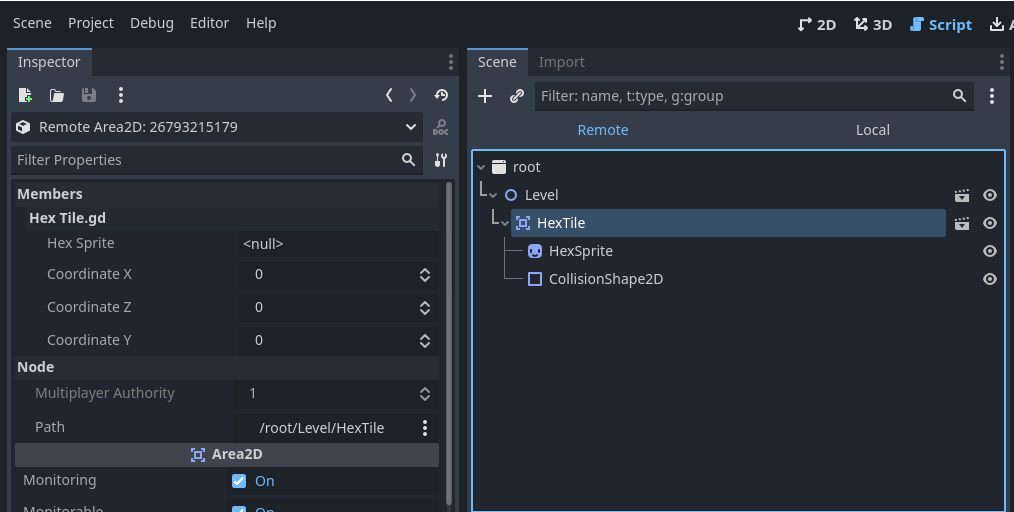Open the Debug menu
The image size is (1014, 512).
(x=151, y=23)
